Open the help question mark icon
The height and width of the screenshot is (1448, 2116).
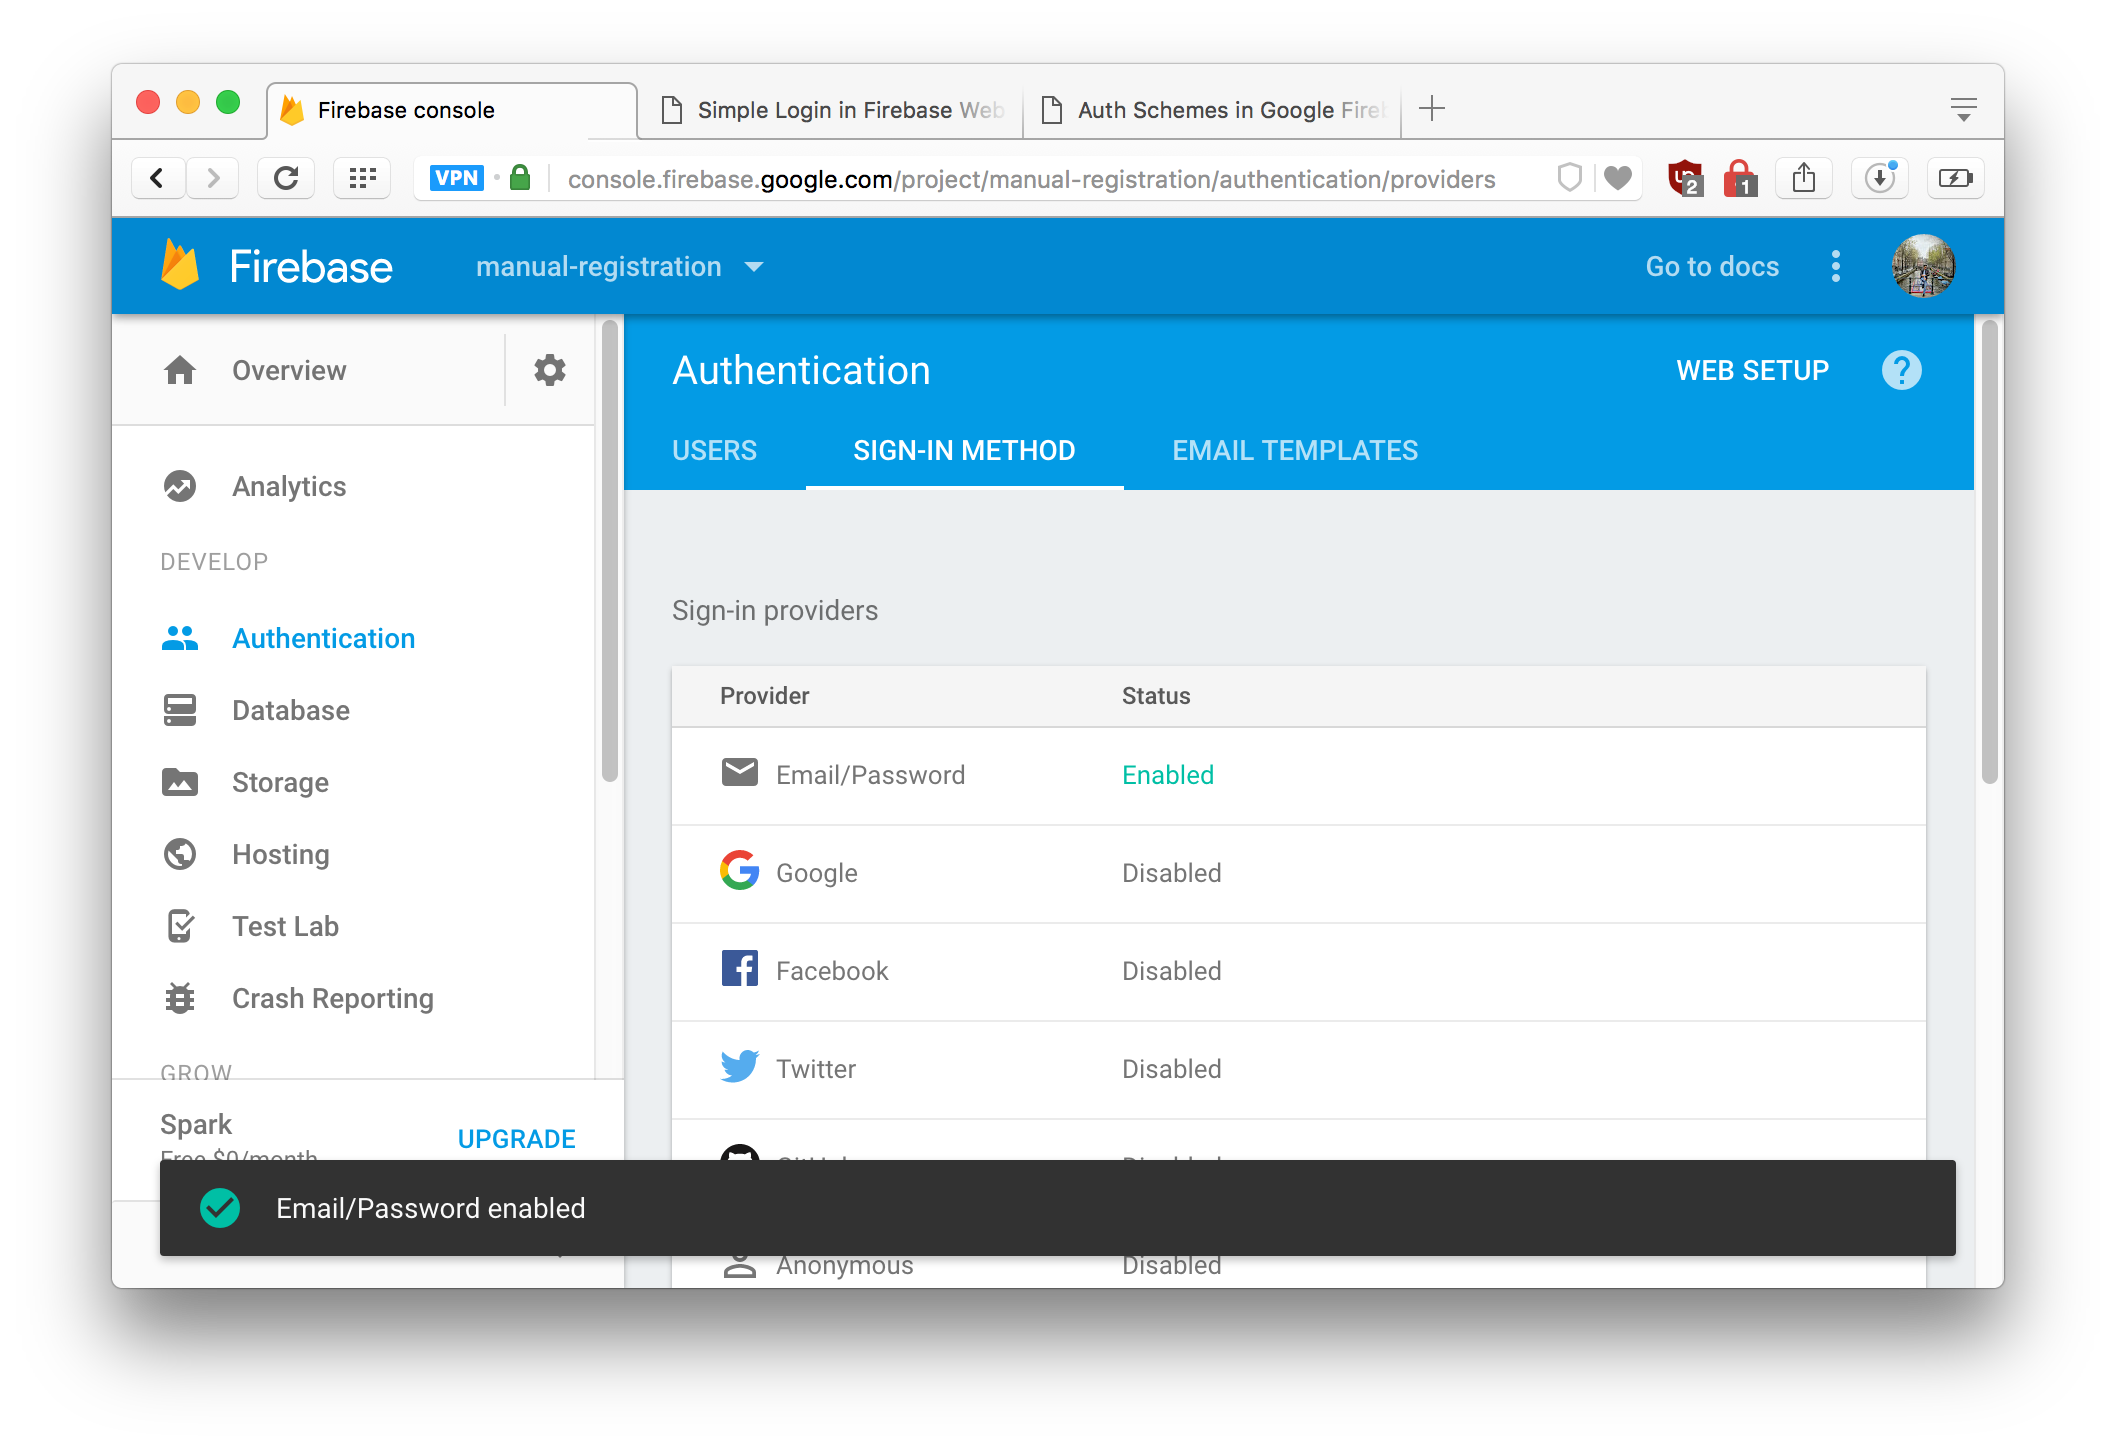click(1901, 370)
